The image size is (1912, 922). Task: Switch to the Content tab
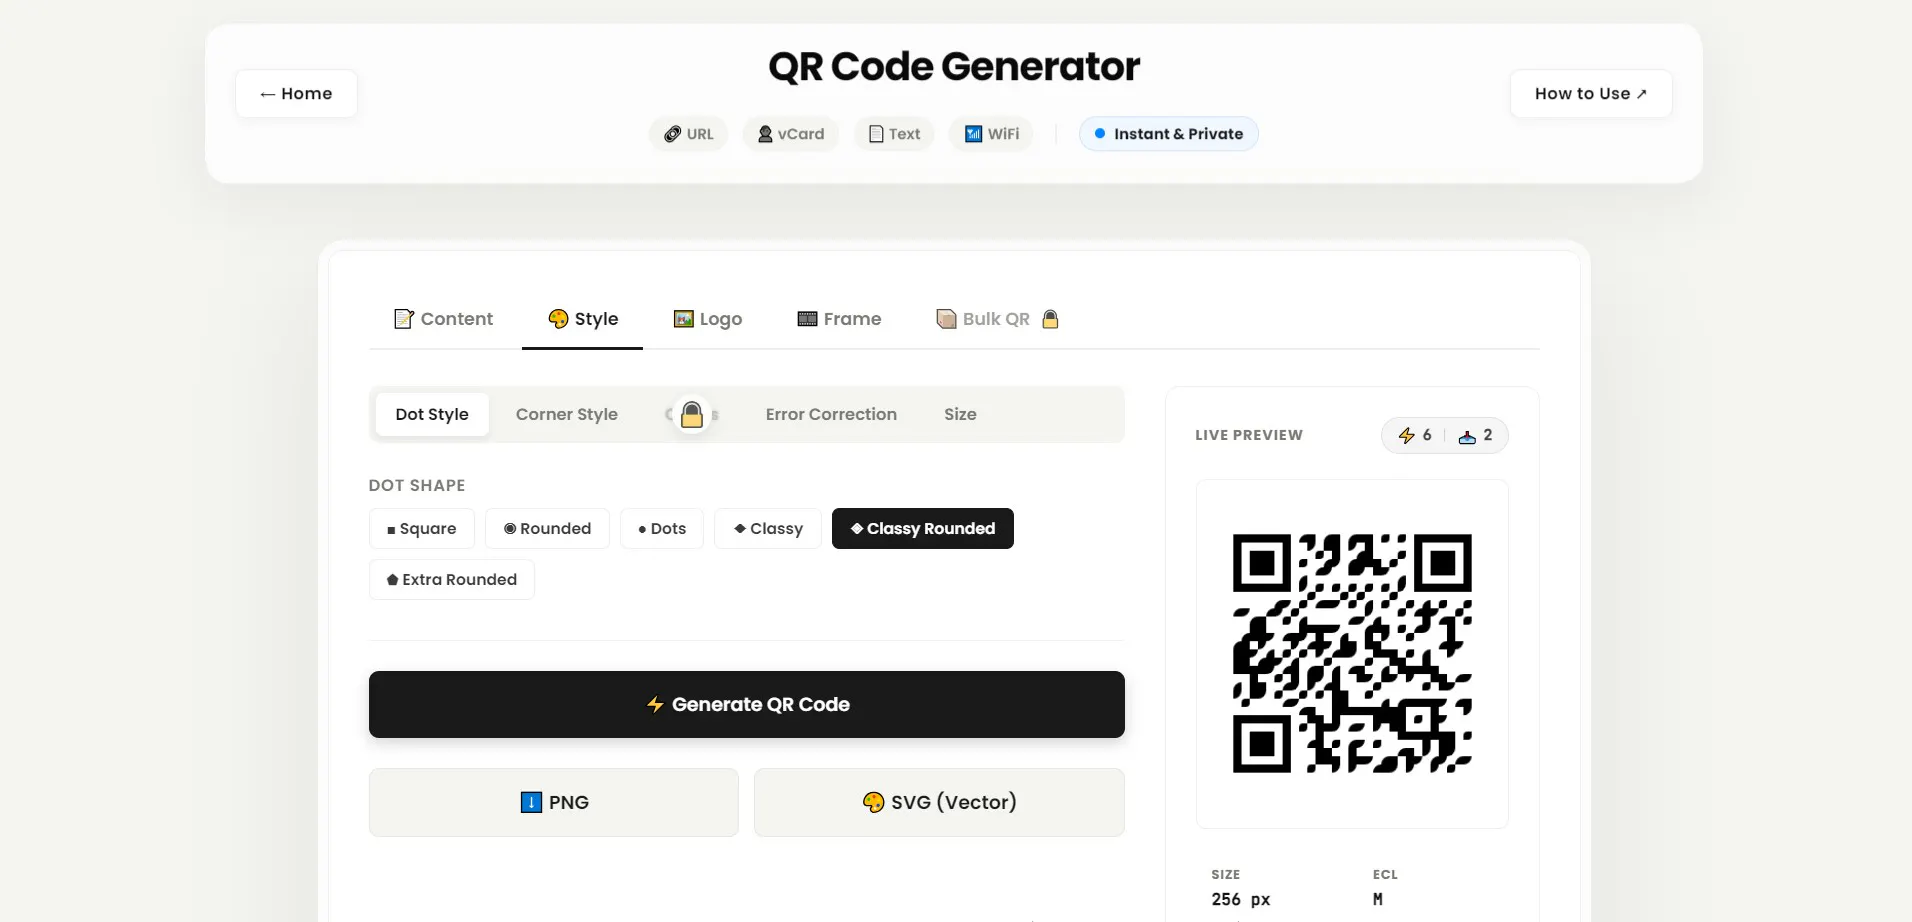(444, 319)
